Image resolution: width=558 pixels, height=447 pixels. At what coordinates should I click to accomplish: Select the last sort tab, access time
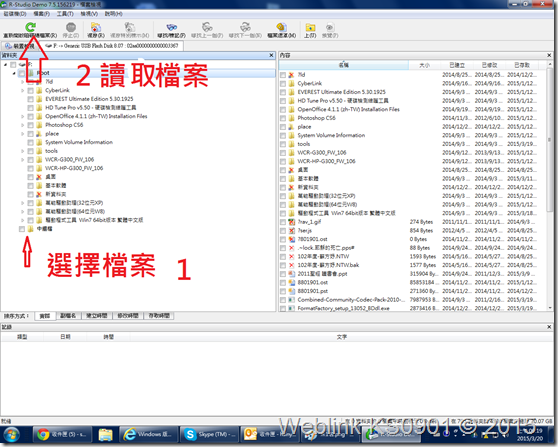159,316
